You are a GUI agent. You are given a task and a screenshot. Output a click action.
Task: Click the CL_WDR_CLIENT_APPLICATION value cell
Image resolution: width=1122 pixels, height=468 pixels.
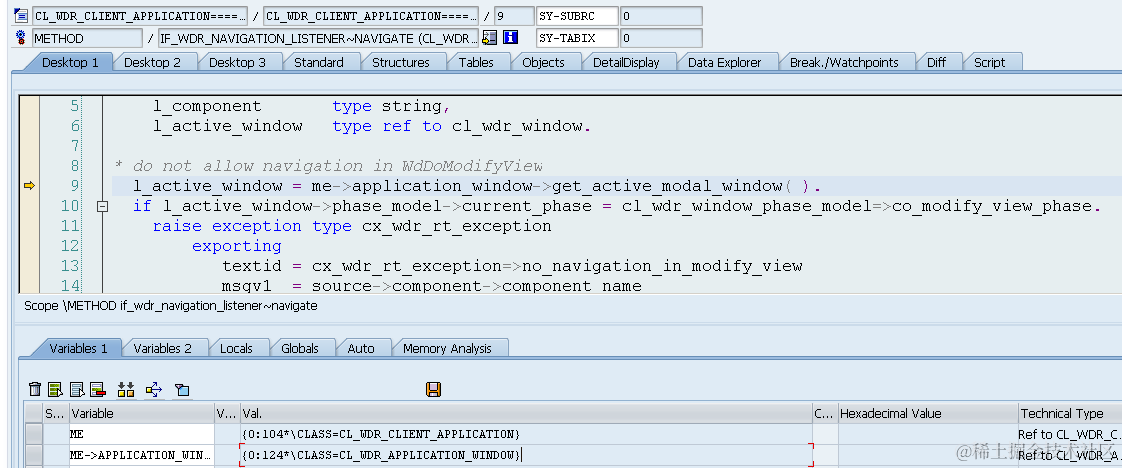click(526, 434)
